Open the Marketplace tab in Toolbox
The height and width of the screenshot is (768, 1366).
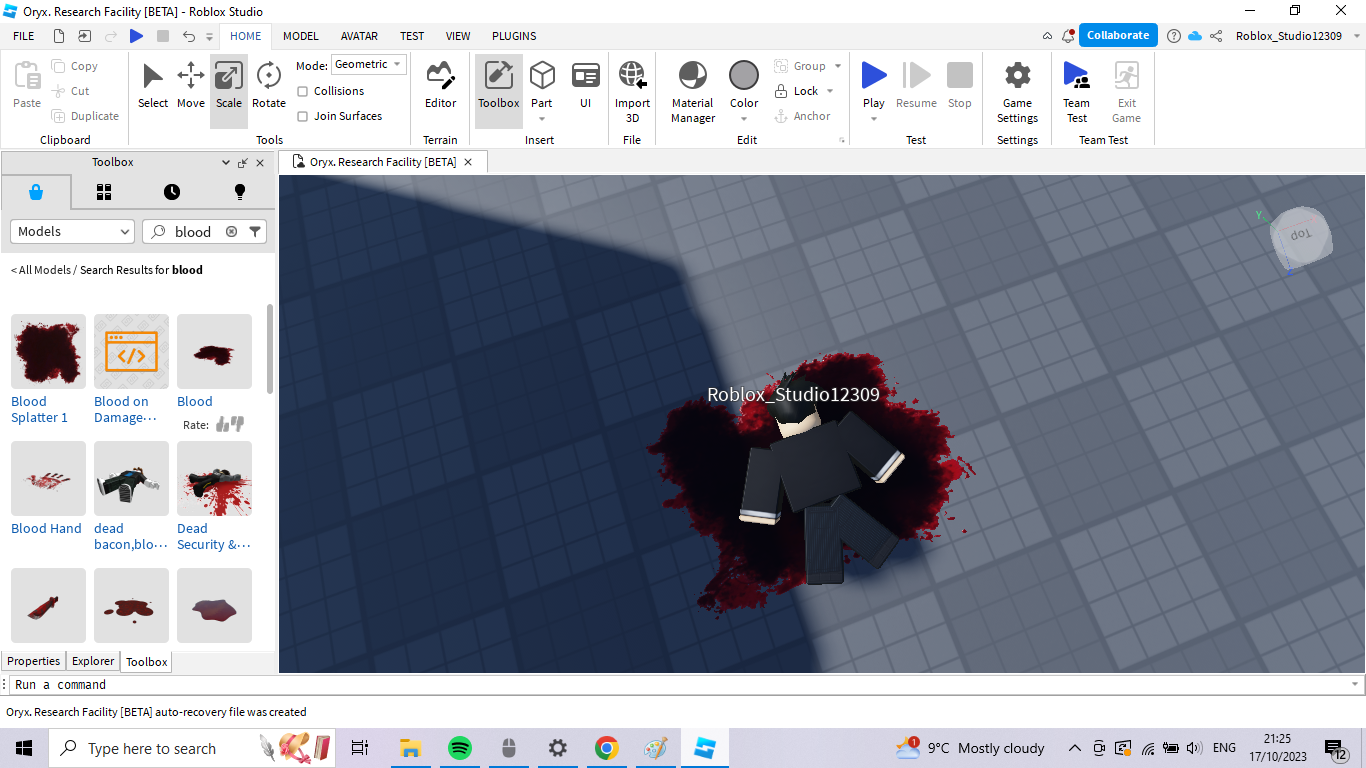coord(36,192)
